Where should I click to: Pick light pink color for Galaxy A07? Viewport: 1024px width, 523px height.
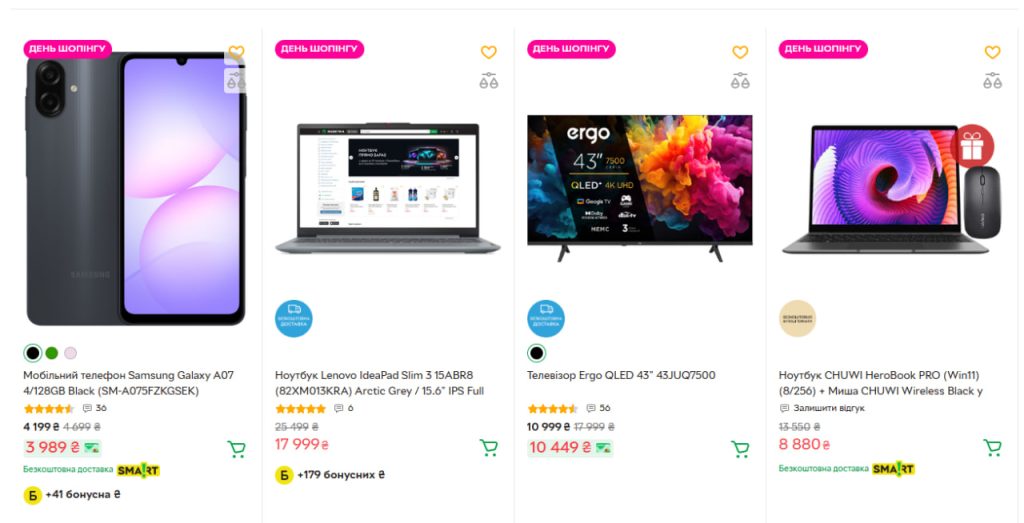(x=71, y=353)
